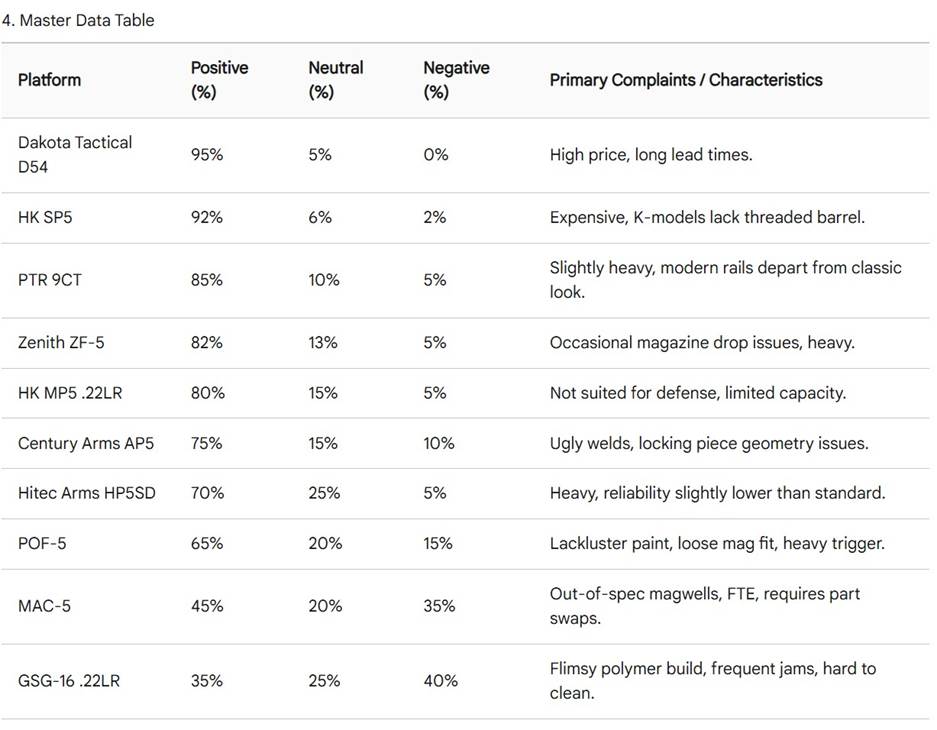Select 'High price, long lead times' complaint text

coord(651,155)
